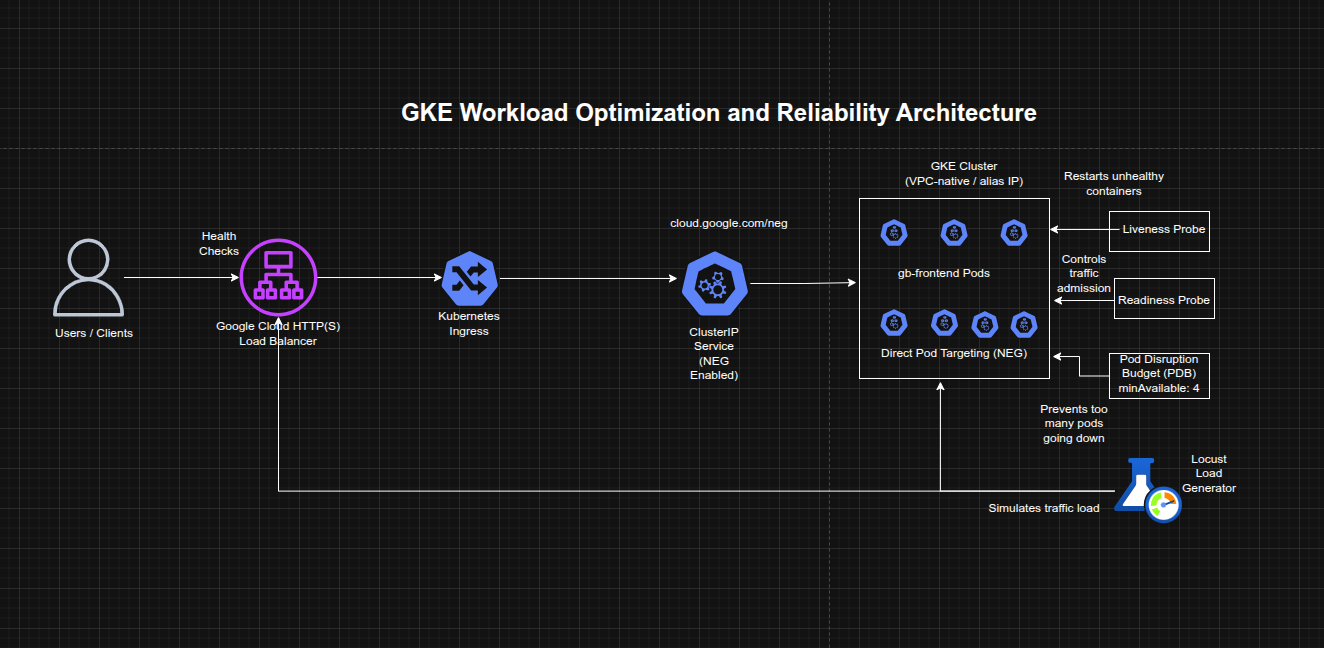This screenshot has width=1324, height=648.
Task: Select the Prevents too many pods going down text
Action: pyautogui.click(x=1073, y=423)
